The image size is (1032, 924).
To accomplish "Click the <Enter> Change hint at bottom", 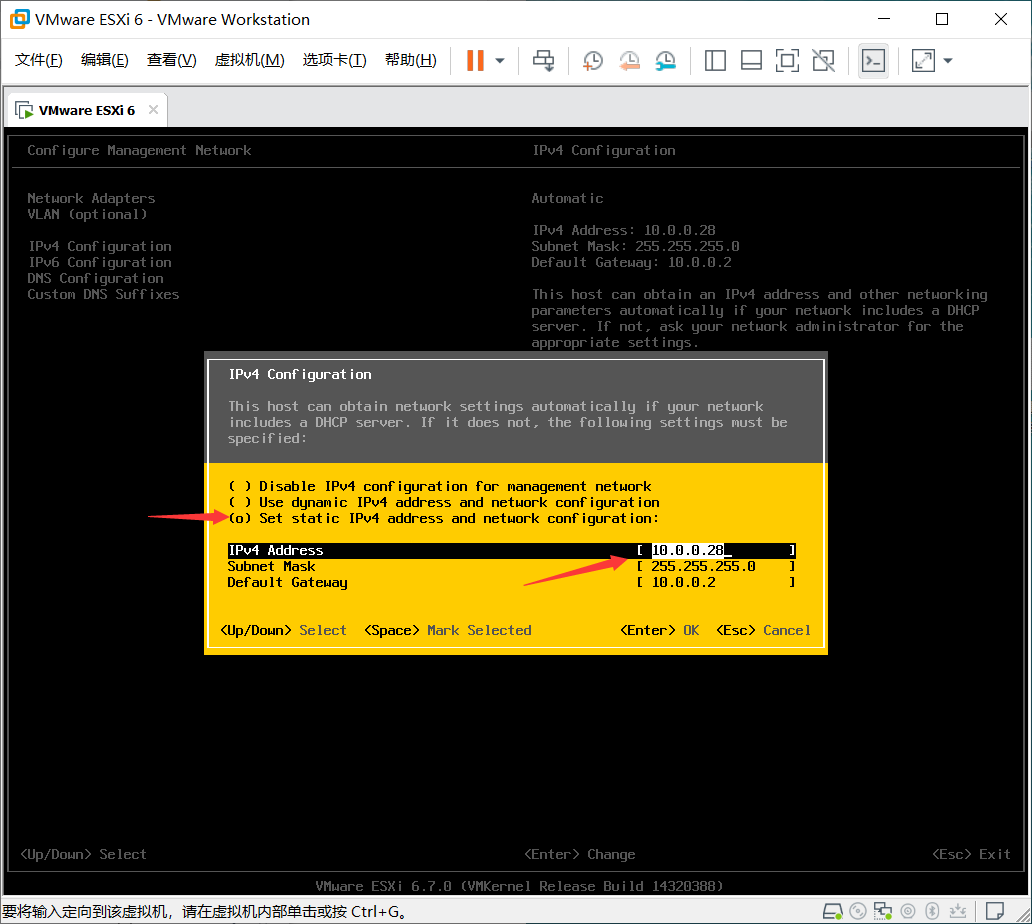I will click(580, 854).
